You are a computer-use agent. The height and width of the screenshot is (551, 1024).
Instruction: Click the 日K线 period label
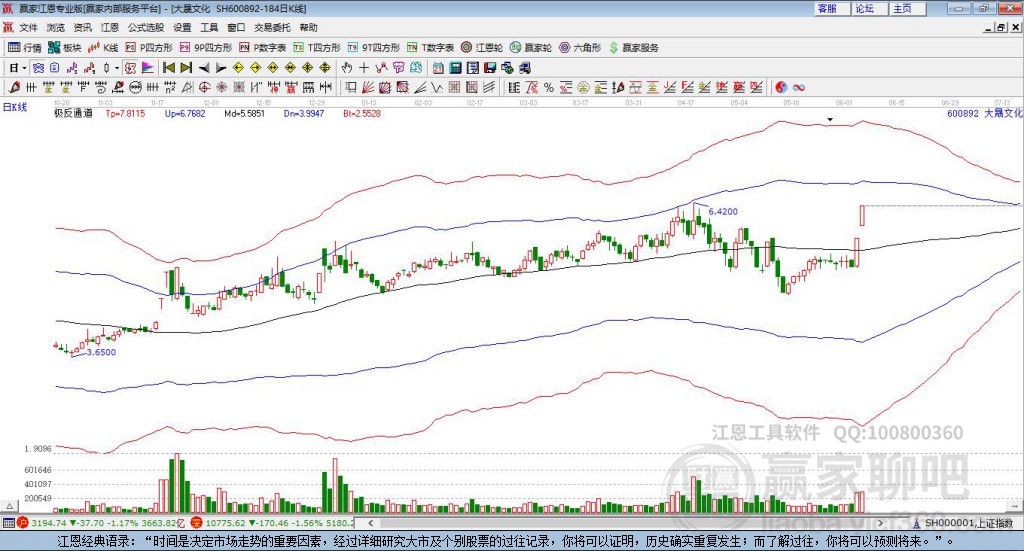pyautogui.click(x=15, y=107)
